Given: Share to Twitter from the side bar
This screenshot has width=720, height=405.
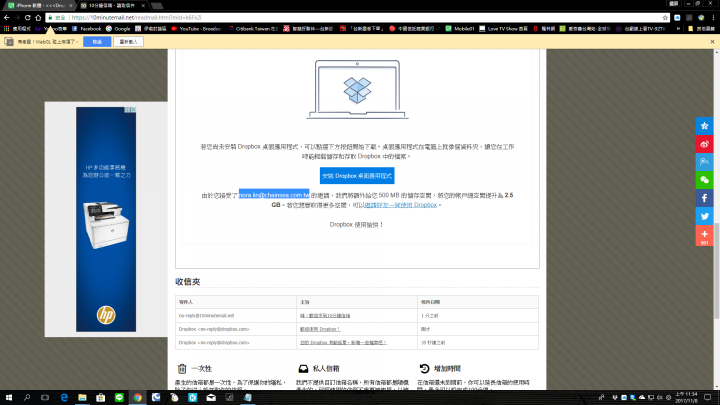Looking at the screenshot, I should point(704,216).
